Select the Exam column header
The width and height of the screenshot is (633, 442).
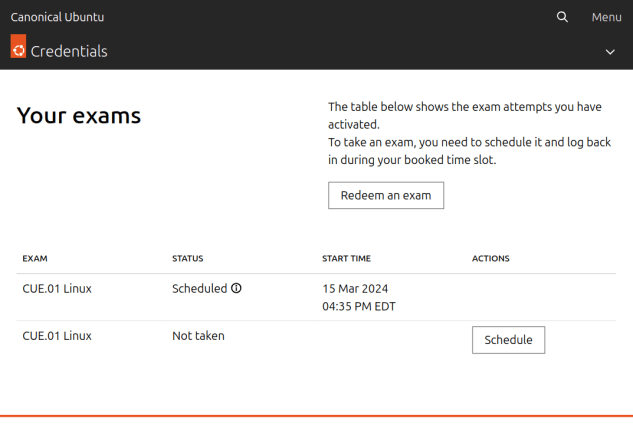click(x=35, y=258)
